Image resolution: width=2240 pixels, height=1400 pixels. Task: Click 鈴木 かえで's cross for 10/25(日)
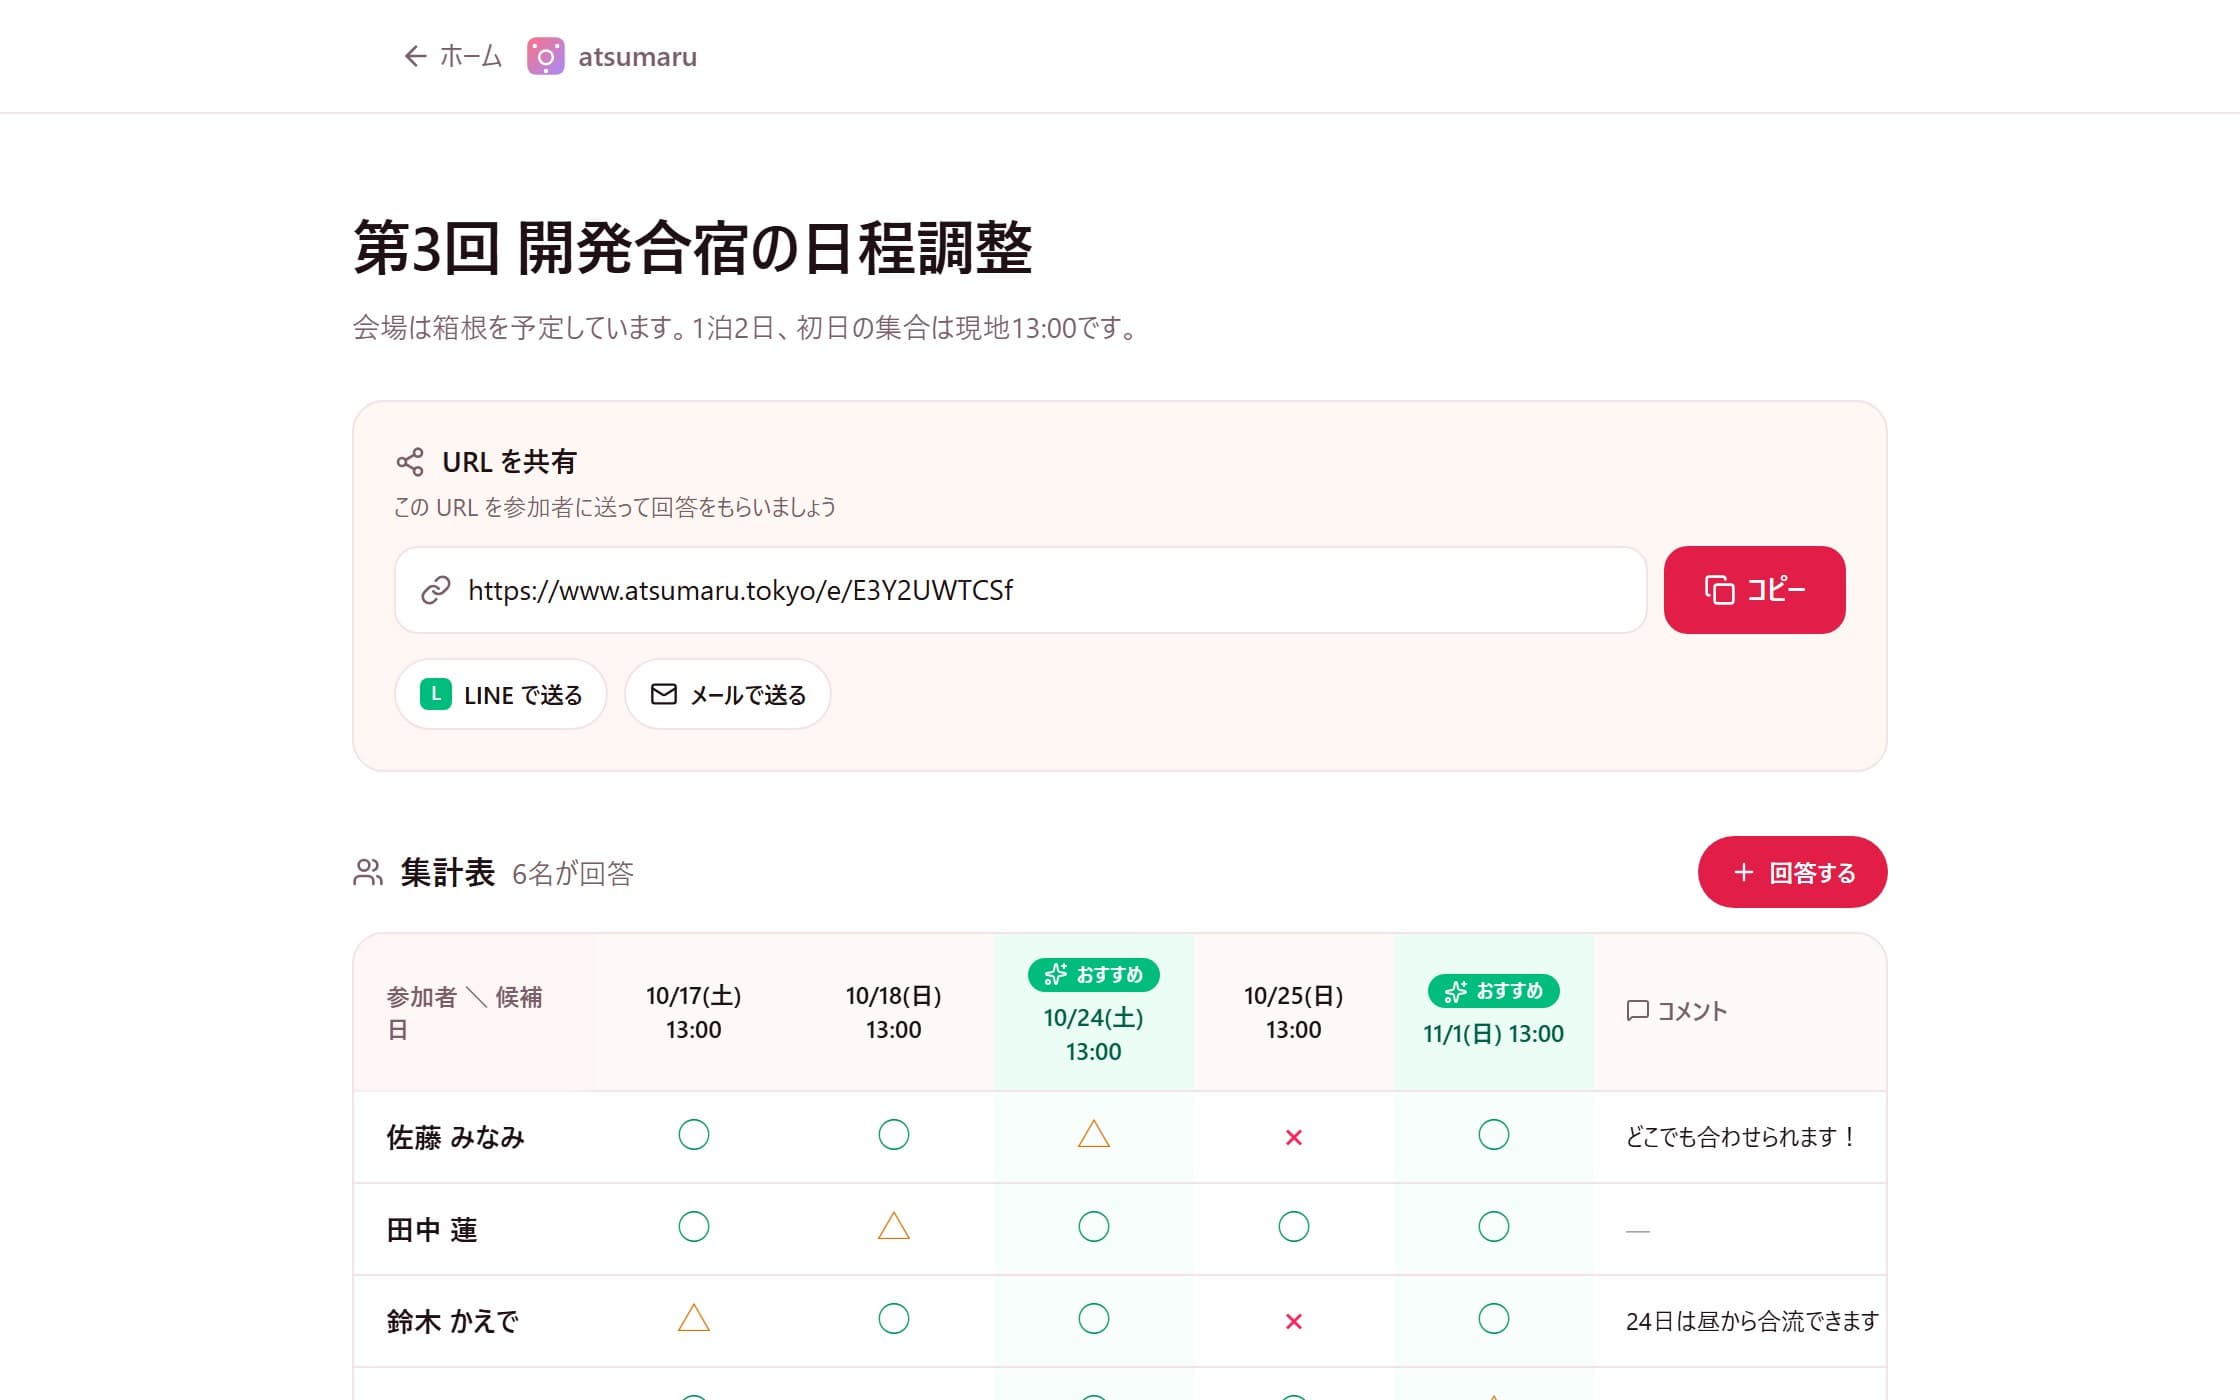1294,1321
